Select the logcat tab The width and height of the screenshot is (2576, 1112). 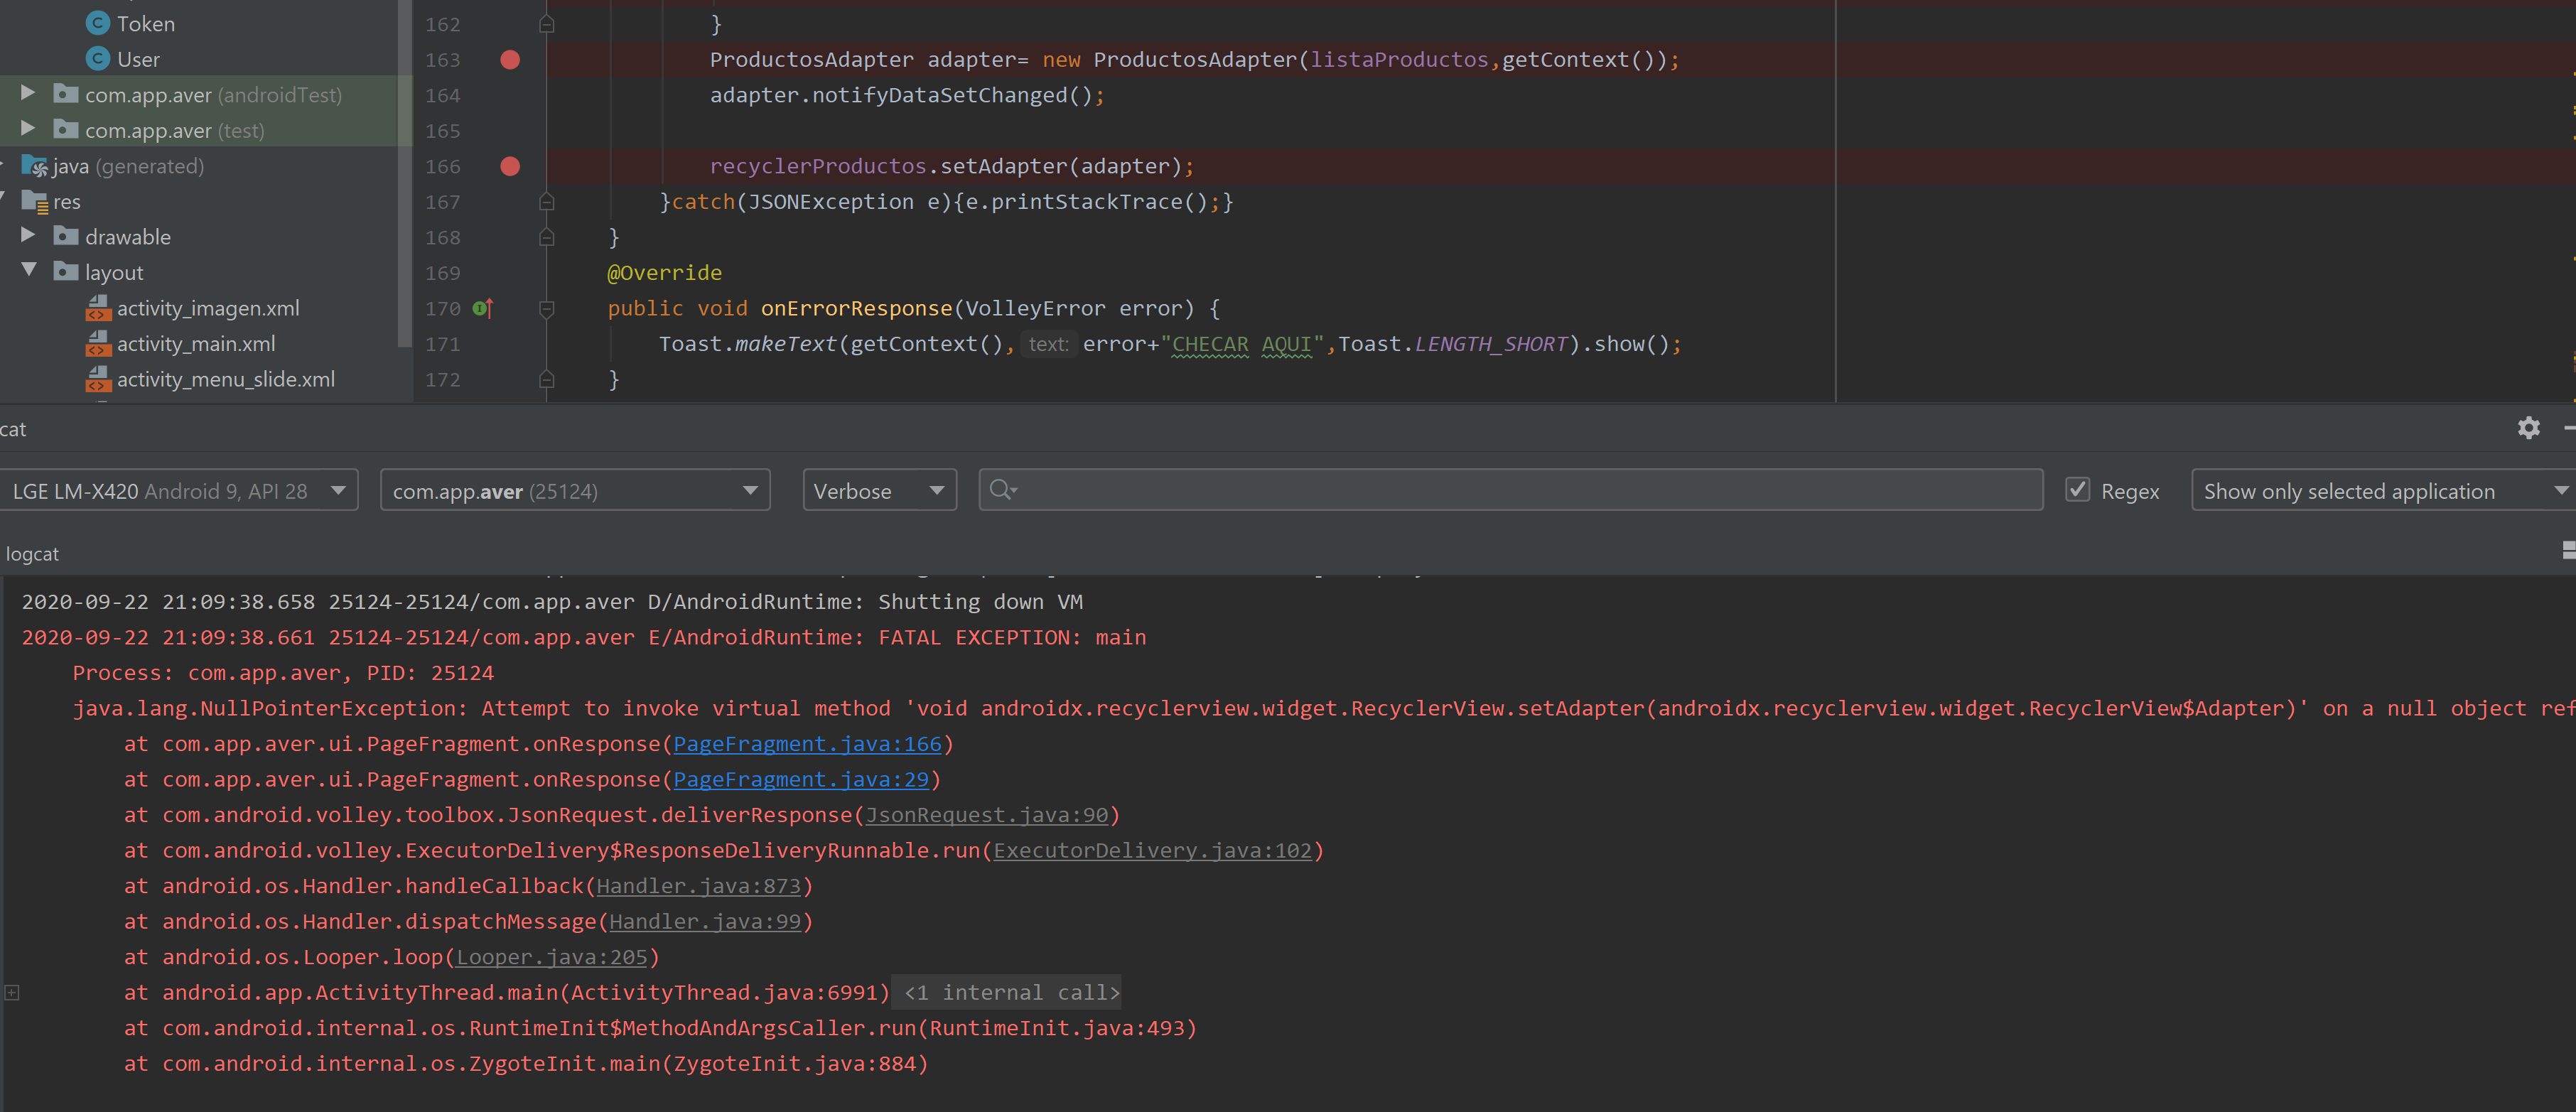[x=32, y=553]
